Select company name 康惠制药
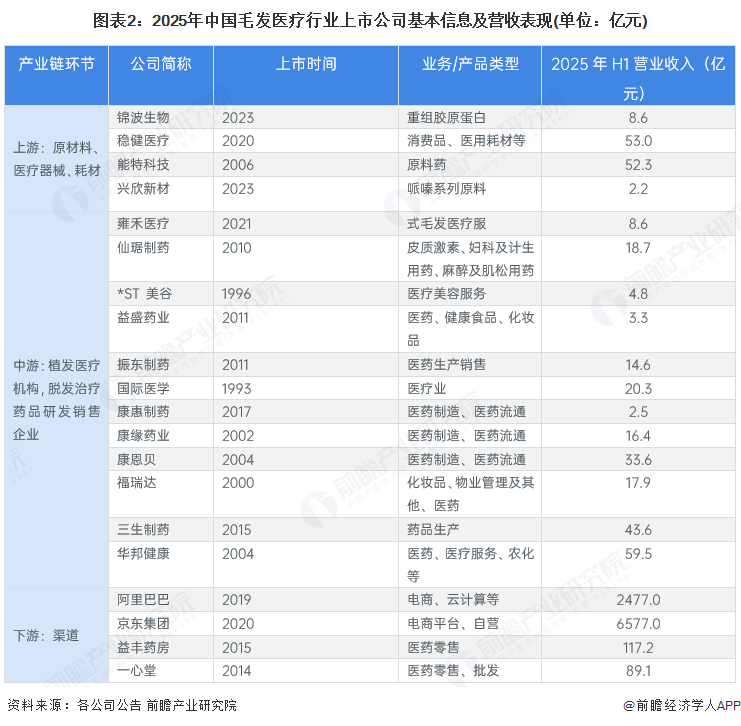Image resolution: width=741 pixels, height=726 pixels. 143,412
